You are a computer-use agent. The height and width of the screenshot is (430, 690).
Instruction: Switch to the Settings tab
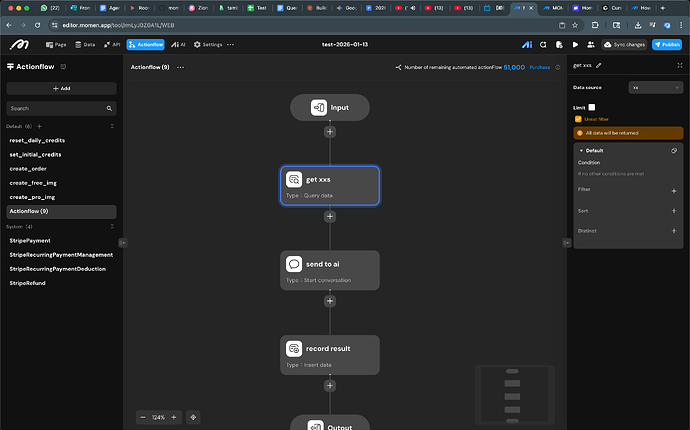(x=208, y=45)
